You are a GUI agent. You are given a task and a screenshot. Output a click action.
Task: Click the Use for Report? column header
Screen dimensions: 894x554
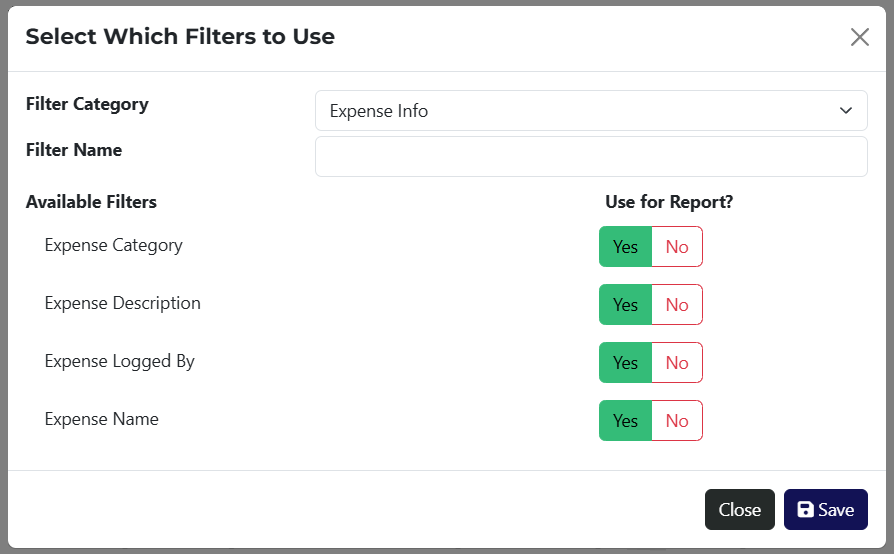pos(669,202)
